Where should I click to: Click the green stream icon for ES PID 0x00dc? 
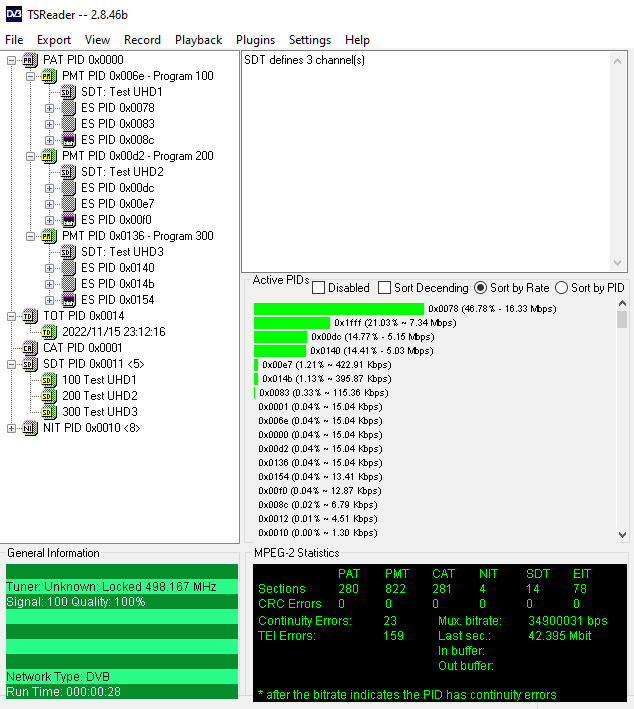(x=68, y=188)
